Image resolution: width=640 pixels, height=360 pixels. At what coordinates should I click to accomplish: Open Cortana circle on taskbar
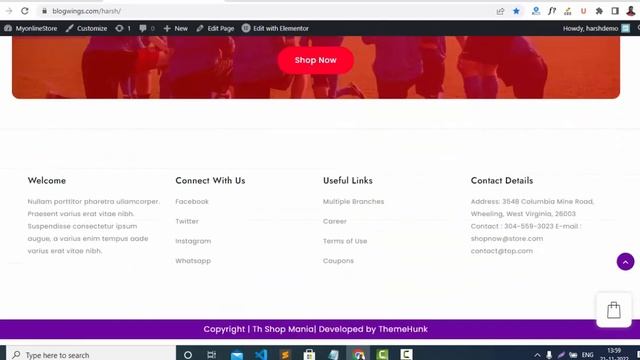(188, 355)
